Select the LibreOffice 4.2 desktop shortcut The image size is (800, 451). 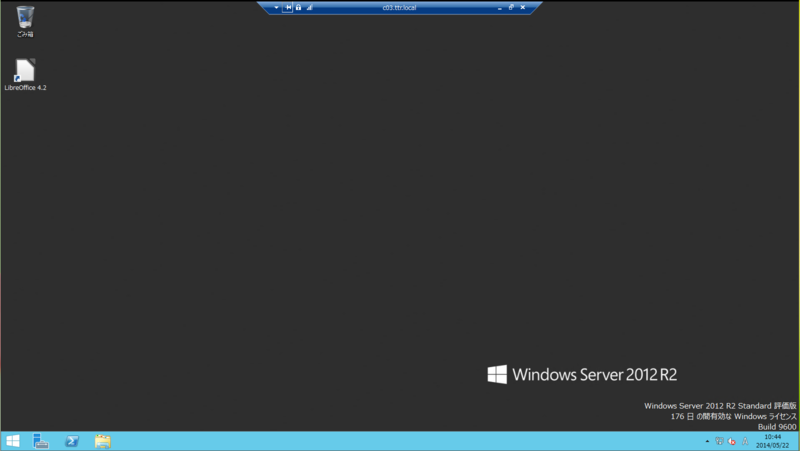[25, 74]
